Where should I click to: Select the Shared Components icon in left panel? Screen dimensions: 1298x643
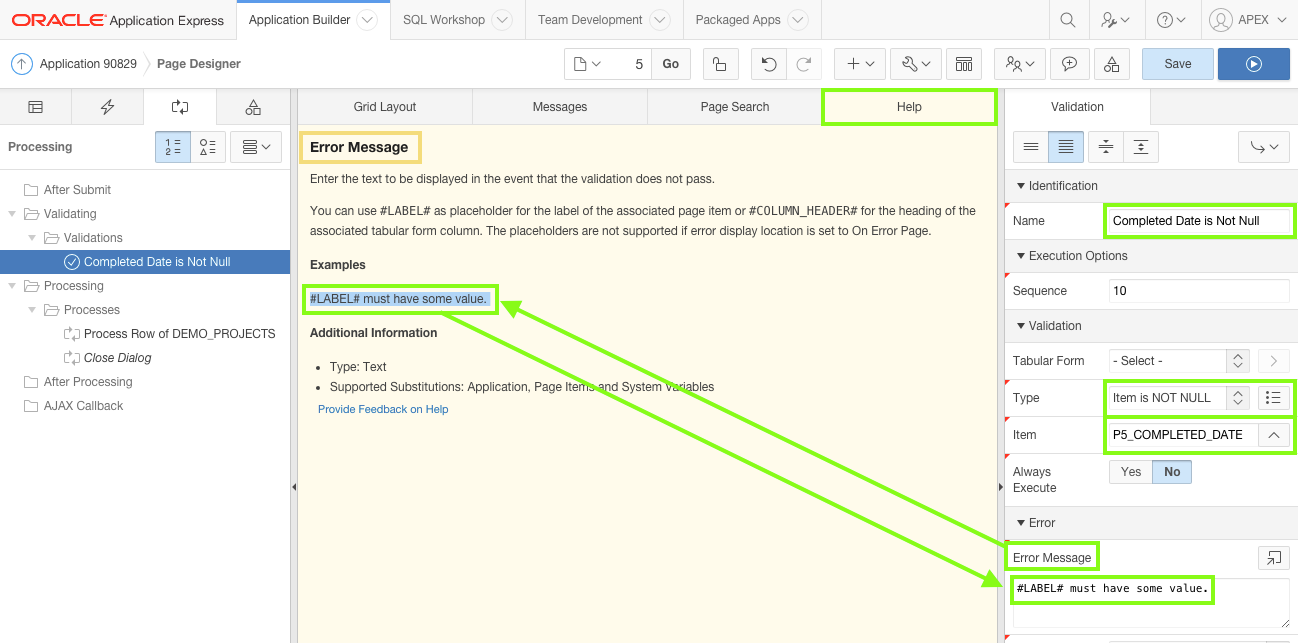point(253,107)
